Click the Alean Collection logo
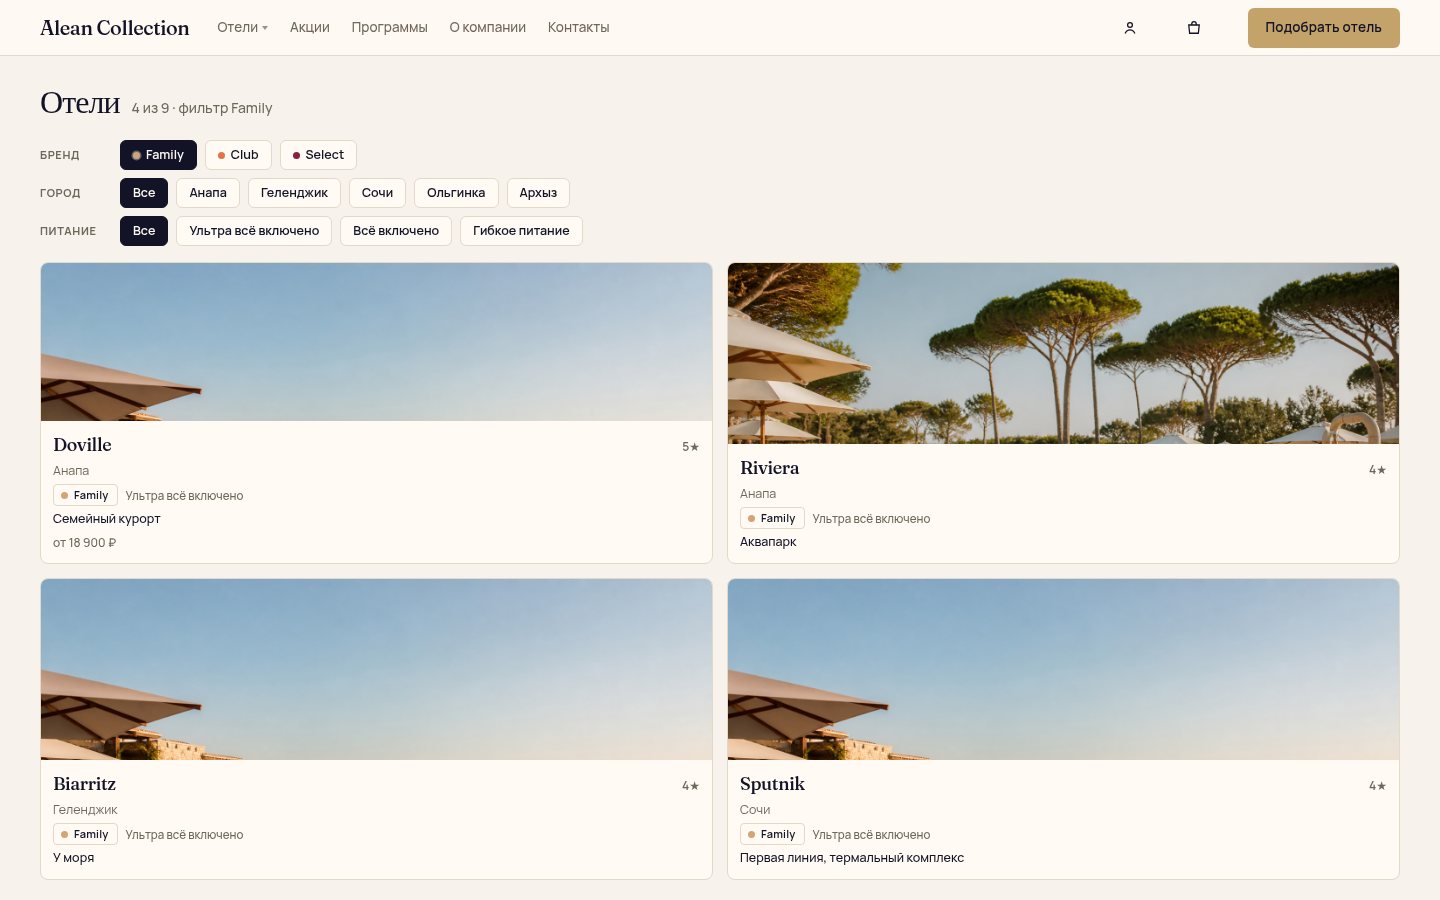1440x900 pixels. [x=115, y=28]
